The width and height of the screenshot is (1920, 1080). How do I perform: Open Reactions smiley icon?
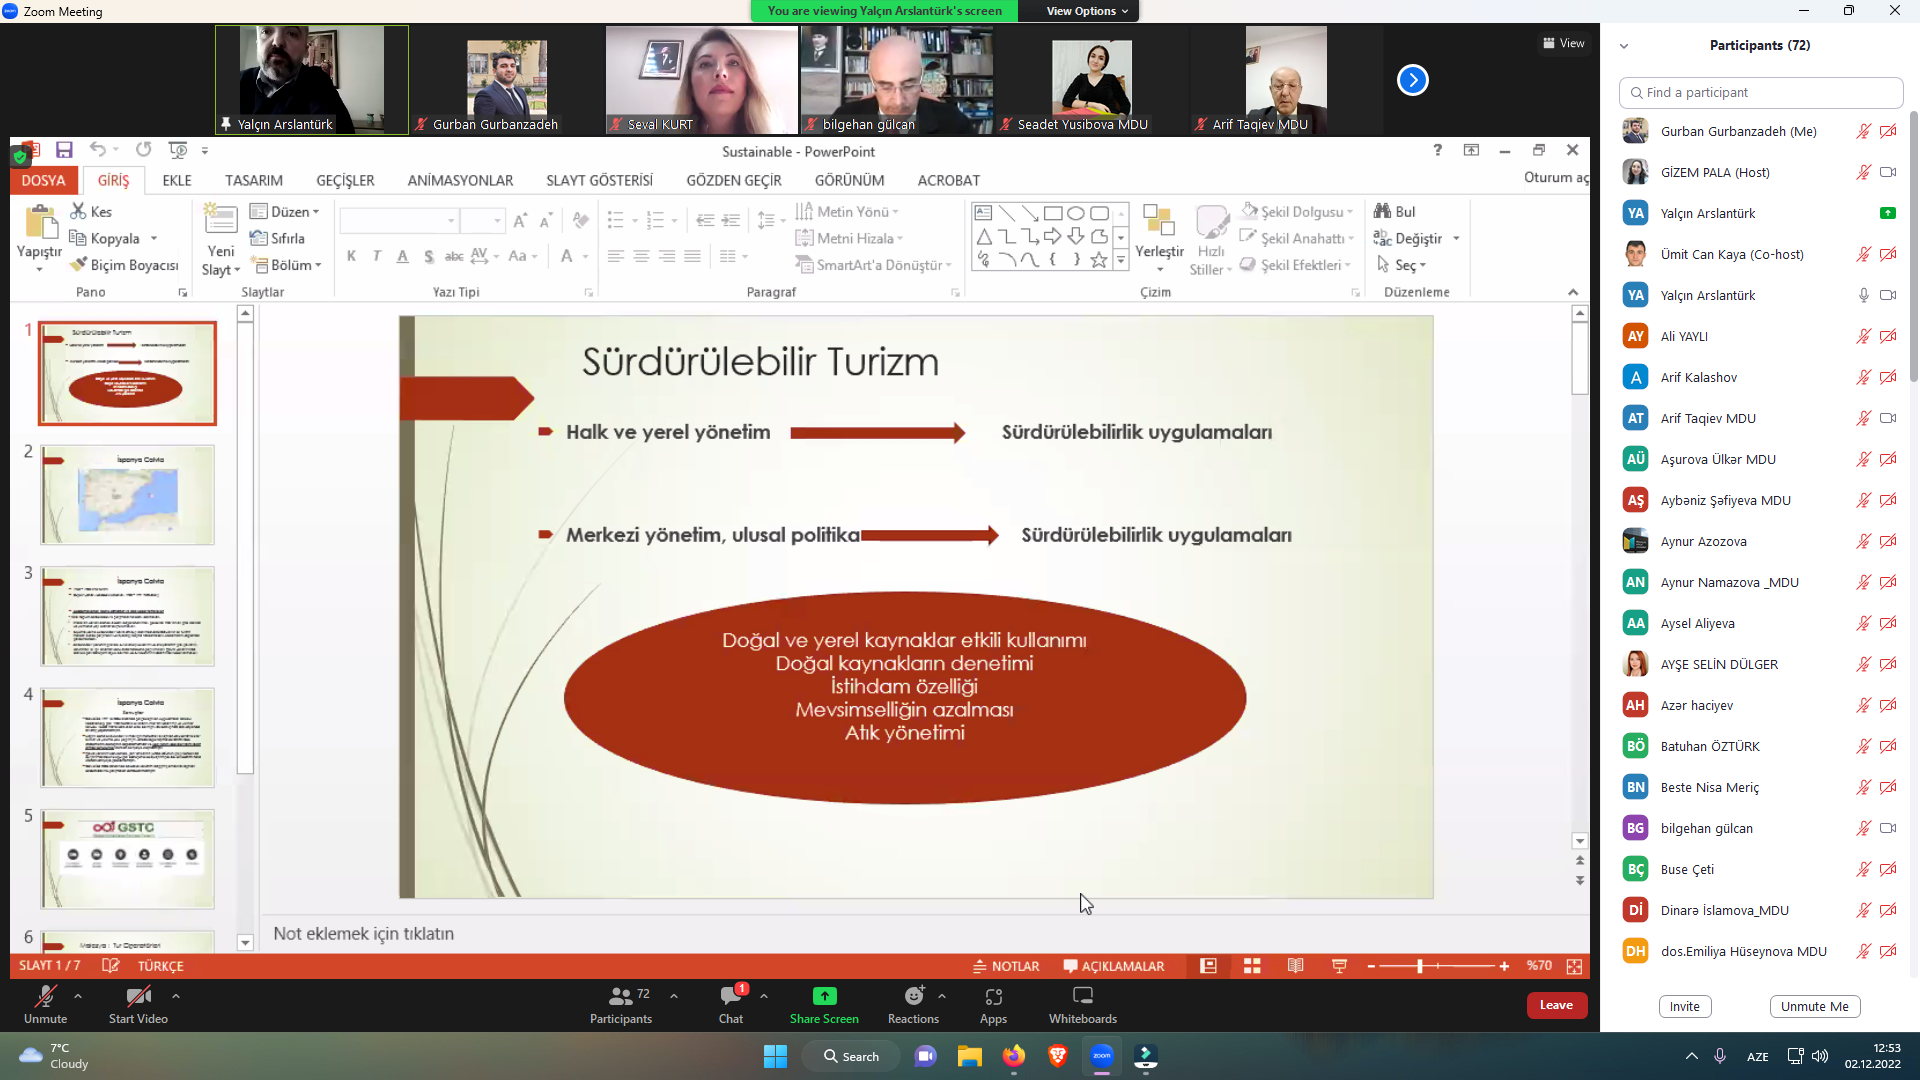pyautogui.click(x=913, y=996)
